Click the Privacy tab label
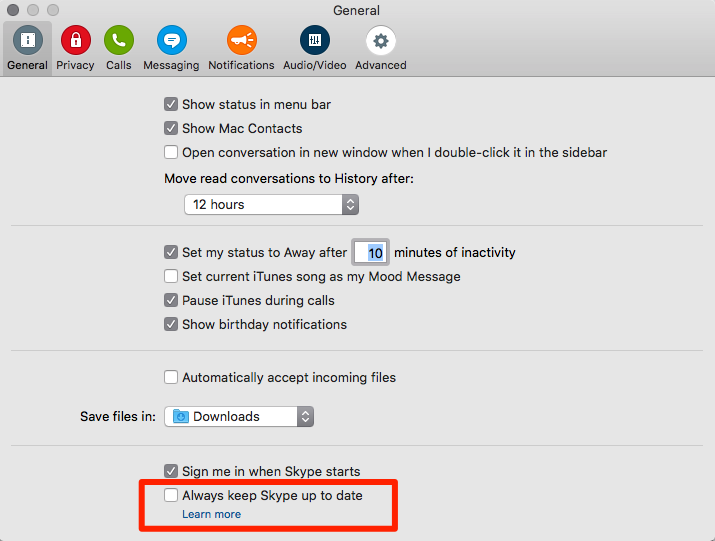This screenshot has height=541, width=715. [75, 65]
